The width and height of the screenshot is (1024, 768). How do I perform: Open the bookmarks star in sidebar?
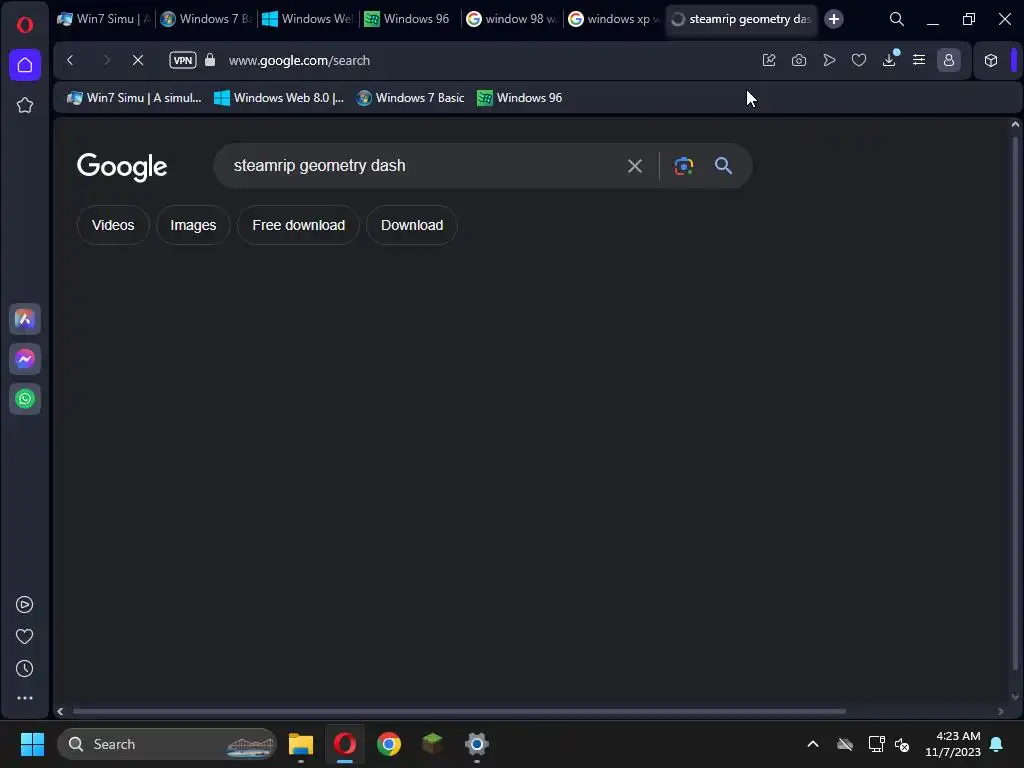click(25, 105)
